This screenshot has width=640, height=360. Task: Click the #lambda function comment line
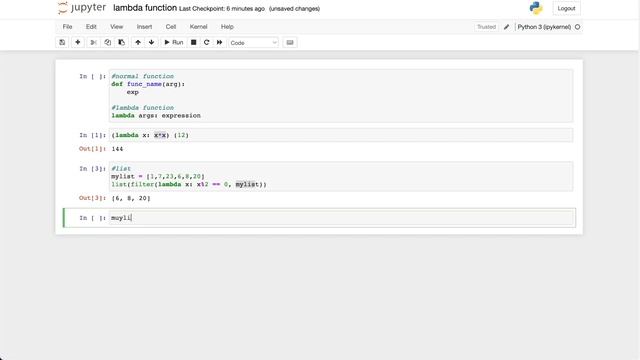pos(142,108)
